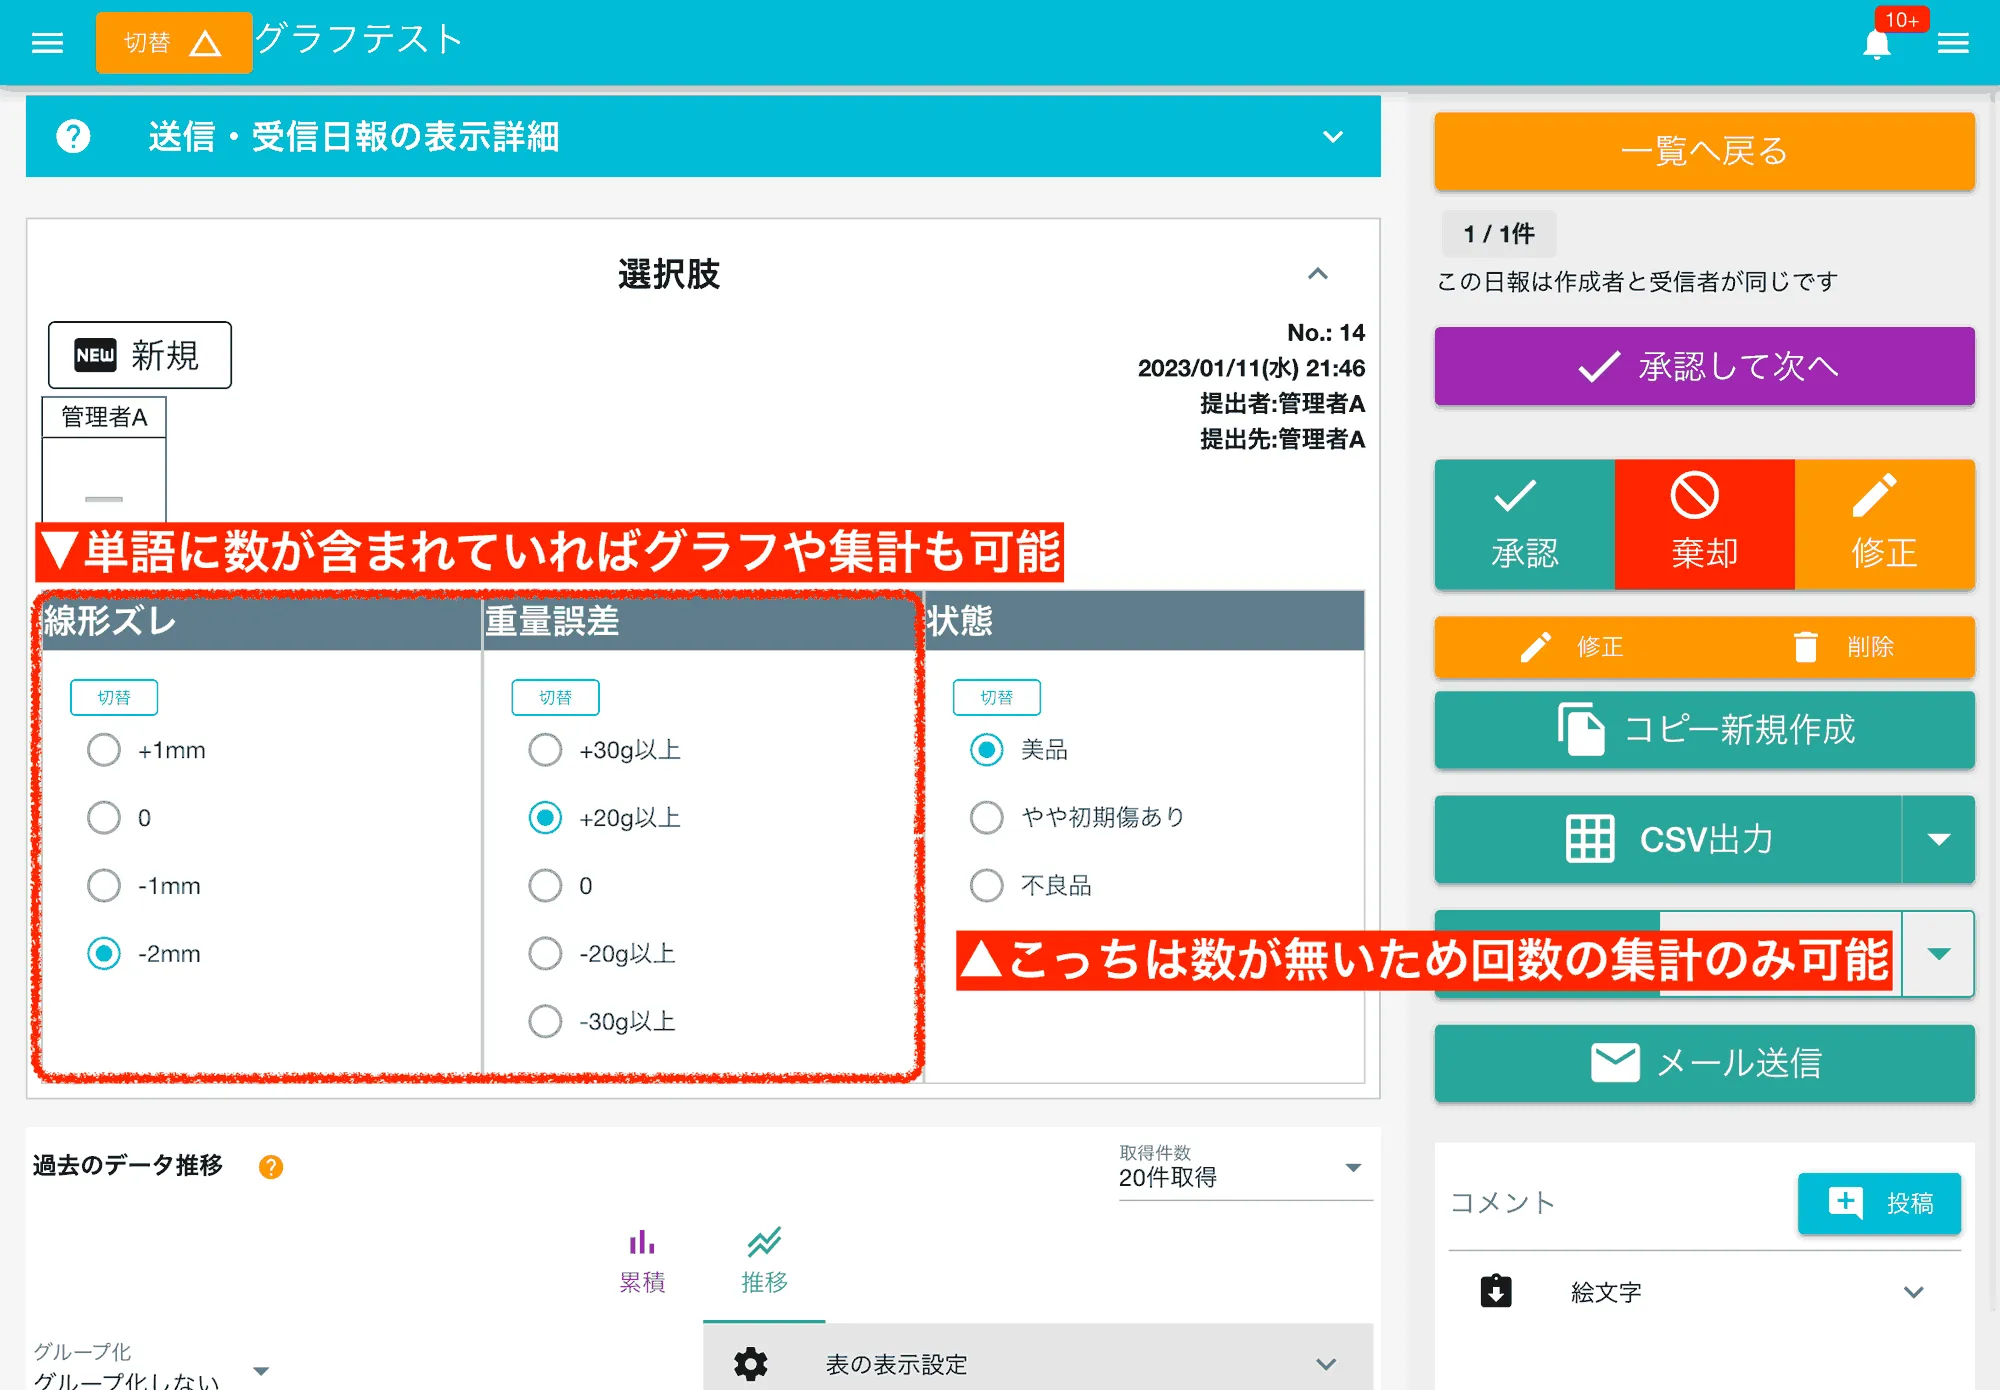Choose +30g以上 under 重量誤差
The image size is (2000, 1390).
[545, 749]
